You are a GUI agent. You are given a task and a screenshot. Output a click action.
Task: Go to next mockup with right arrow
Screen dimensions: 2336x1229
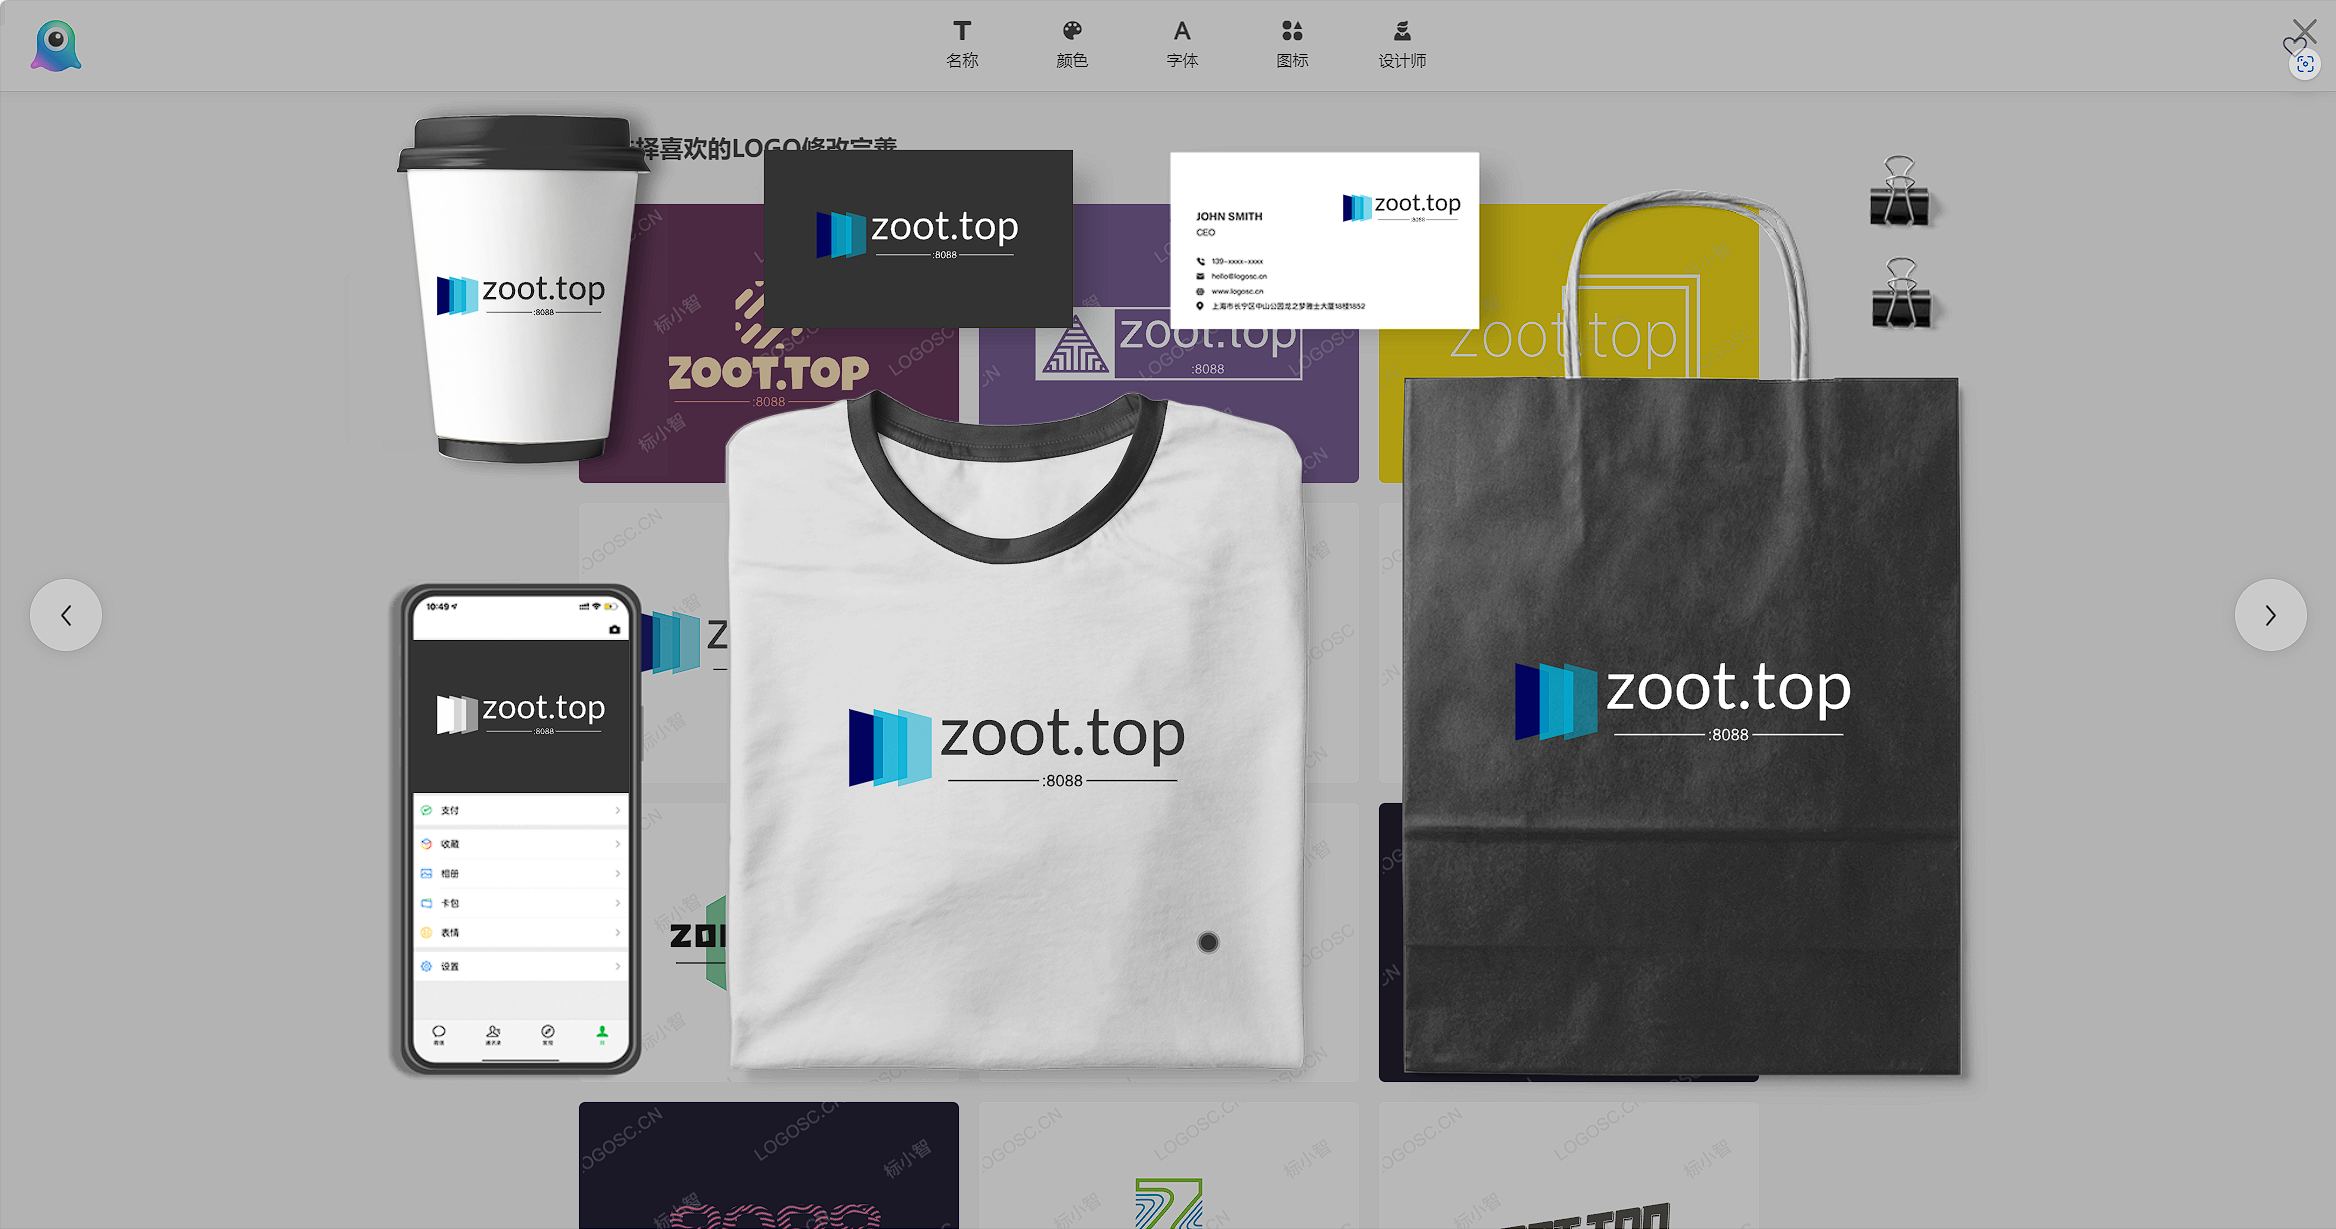point(2270,615)
